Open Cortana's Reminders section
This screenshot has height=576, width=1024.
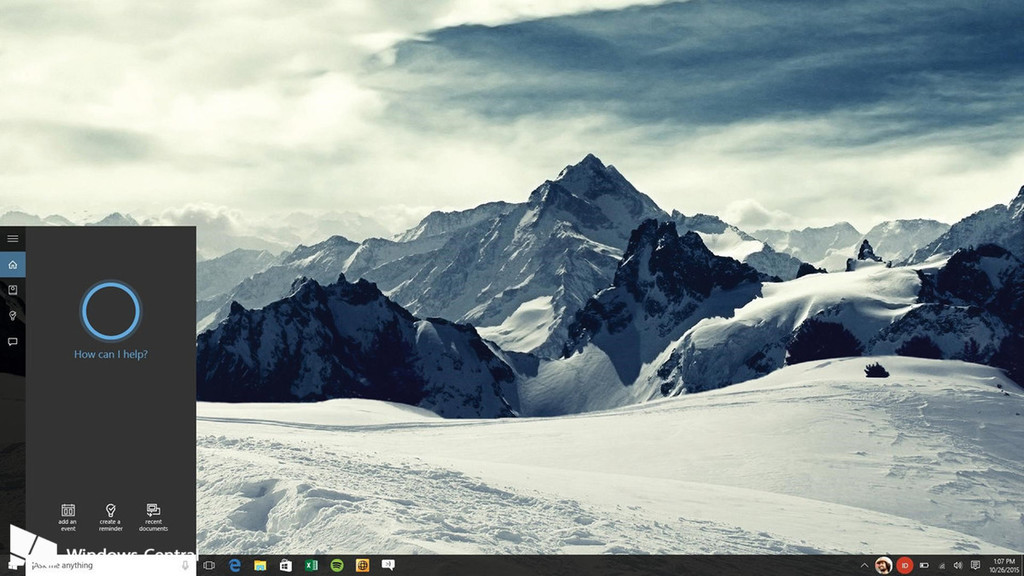(x=12, y=315)
